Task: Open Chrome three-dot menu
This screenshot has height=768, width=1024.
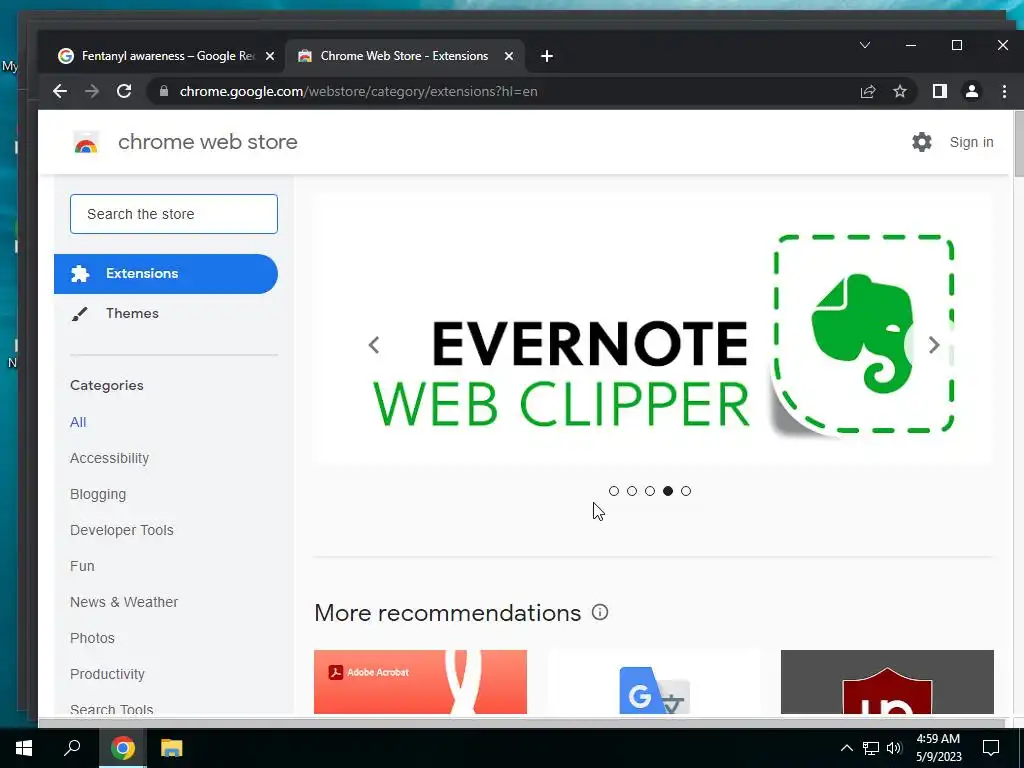Action: click(1004, 91)
